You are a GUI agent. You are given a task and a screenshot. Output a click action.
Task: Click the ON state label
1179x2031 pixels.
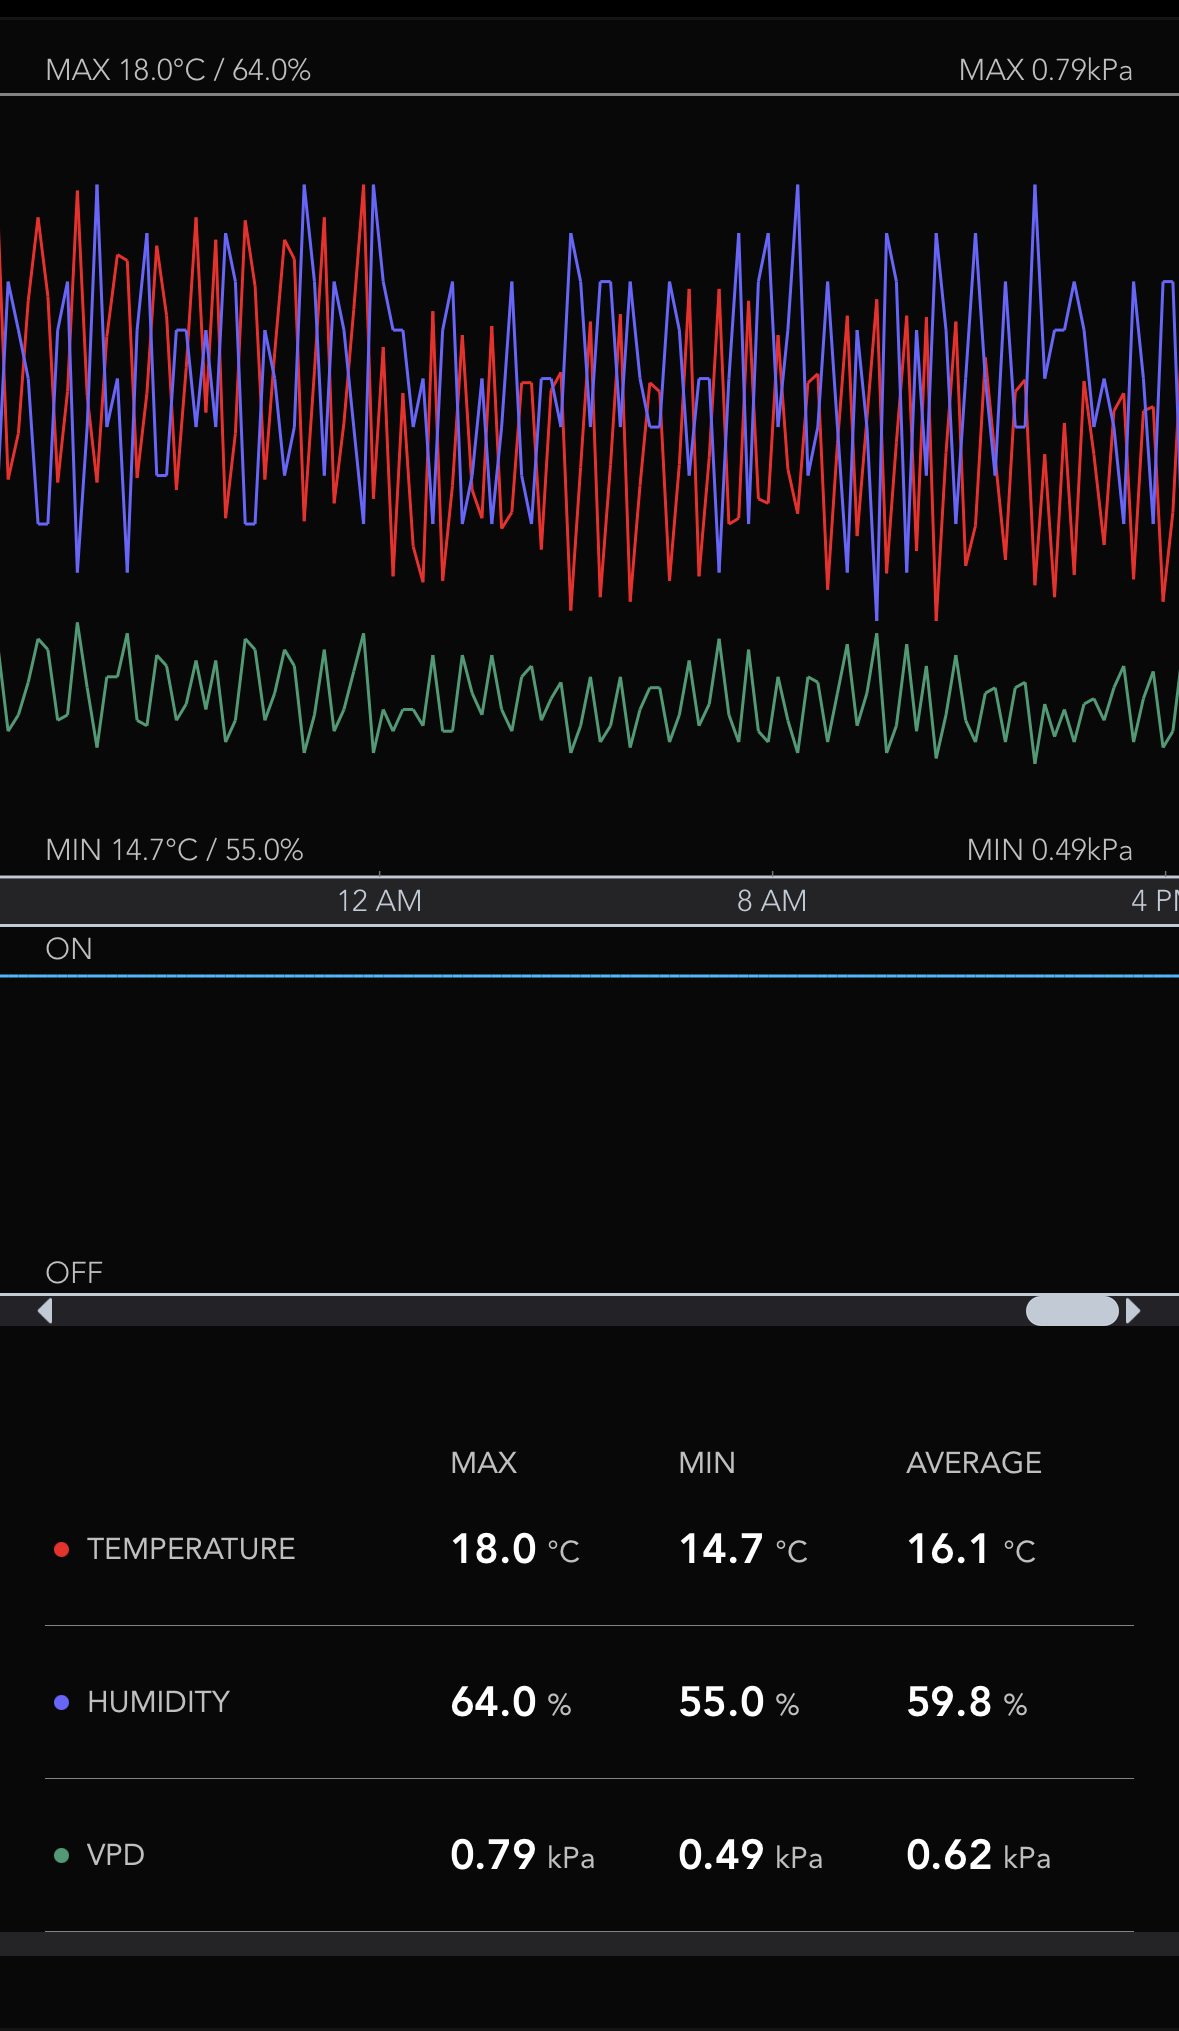pyautogui.click(x=69, y=949)
